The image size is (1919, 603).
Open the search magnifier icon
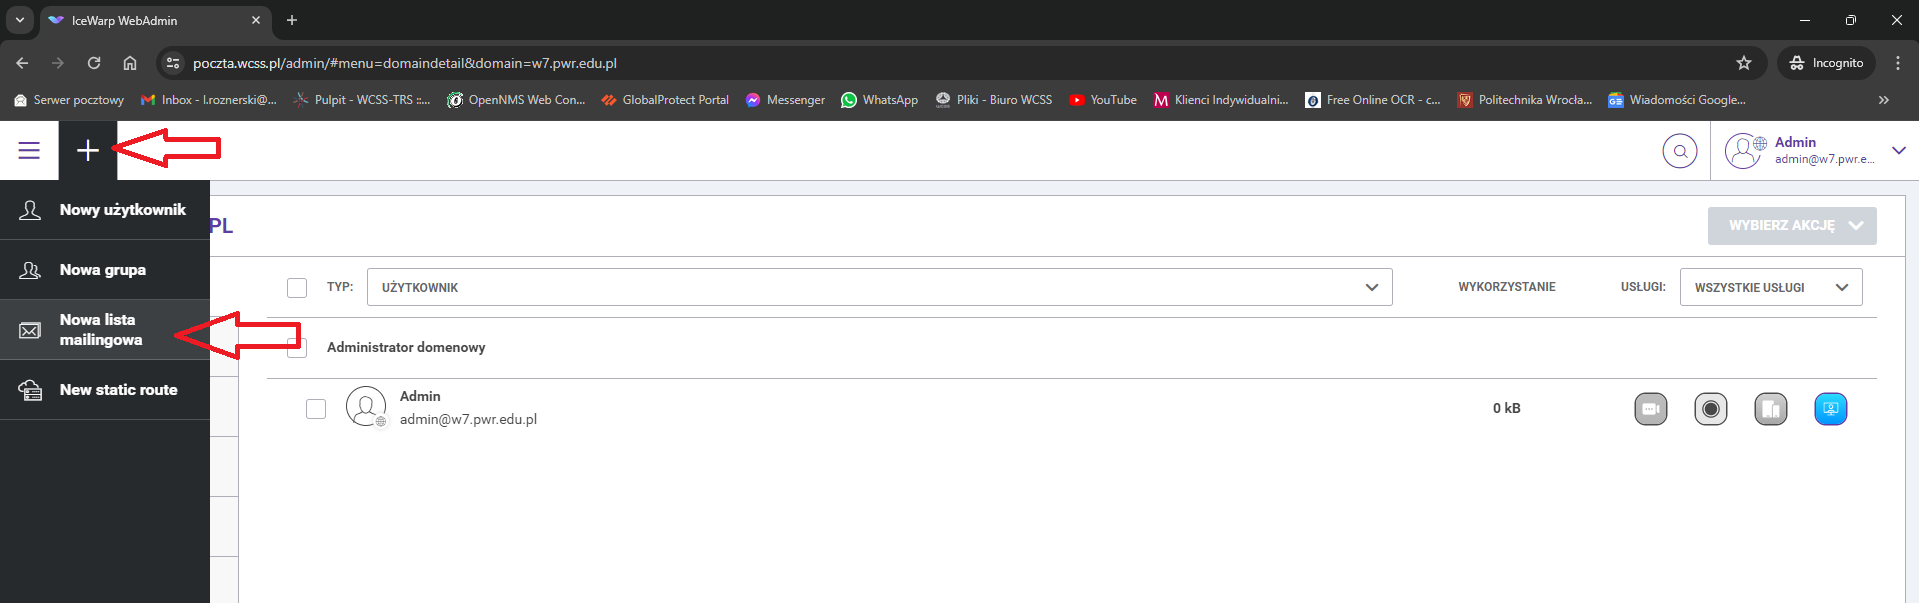click(x=1679, y=152)
